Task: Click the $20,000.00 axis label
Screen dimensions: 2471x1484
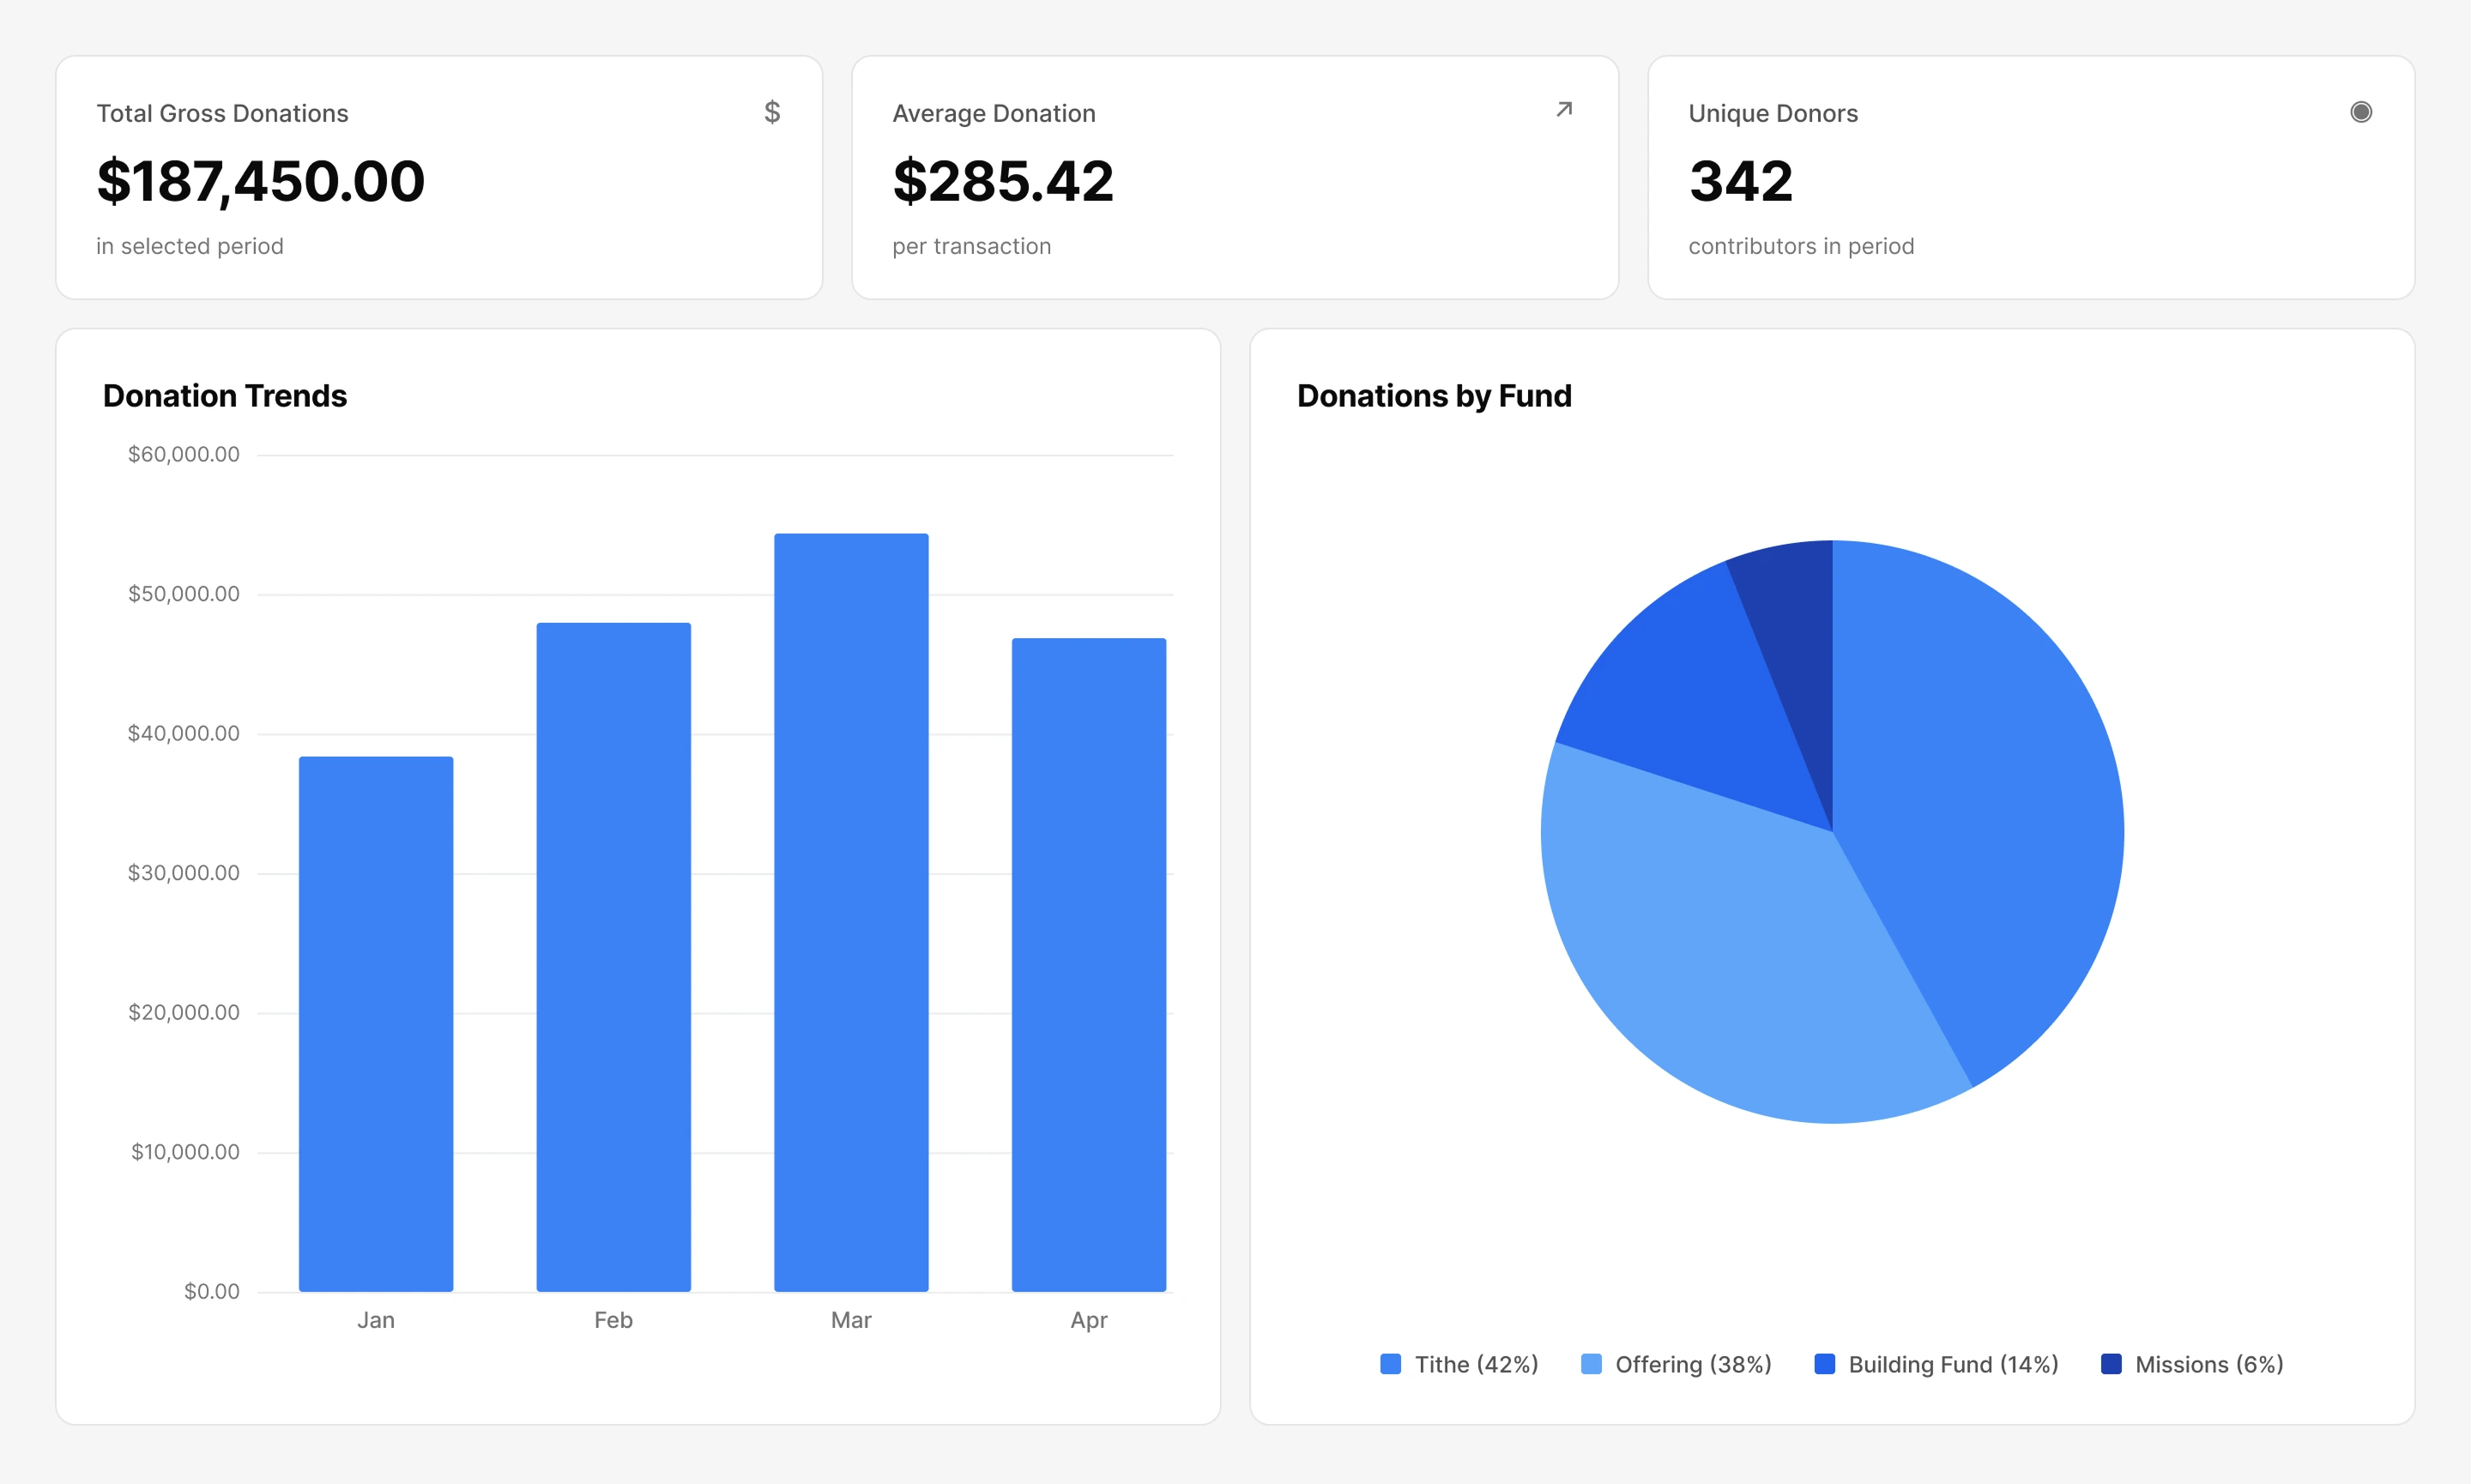Action: (184, 1012)
